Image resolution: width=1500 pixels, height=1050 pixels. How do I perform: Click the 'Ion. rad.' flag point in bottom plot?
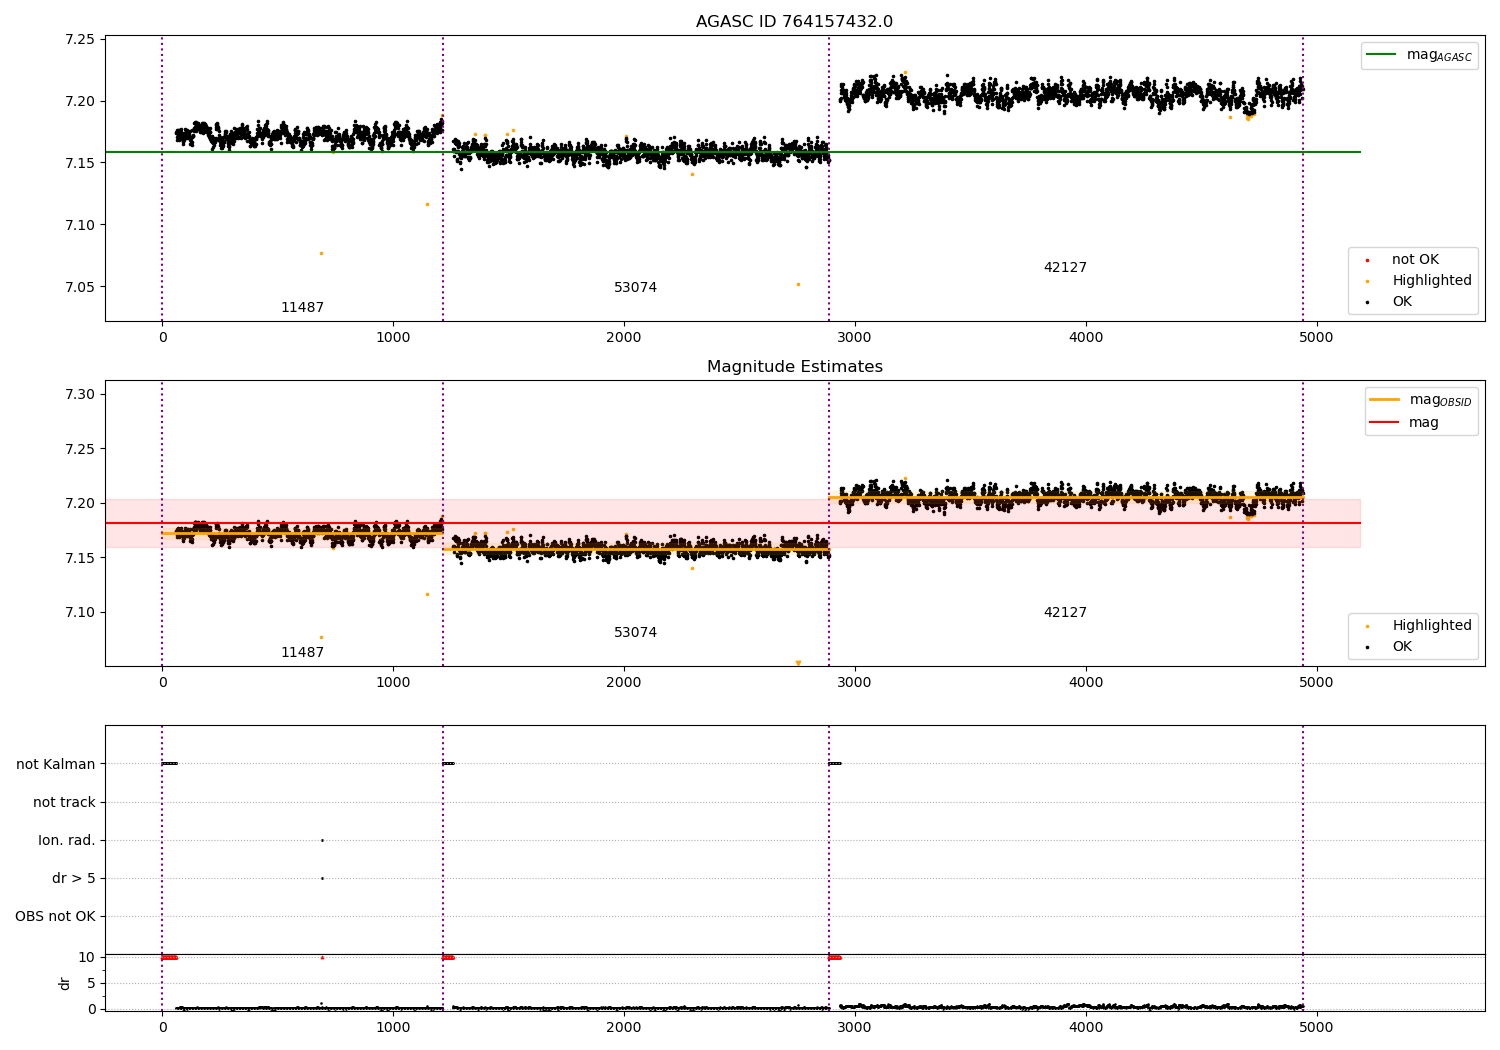click(x=322, y=840)
